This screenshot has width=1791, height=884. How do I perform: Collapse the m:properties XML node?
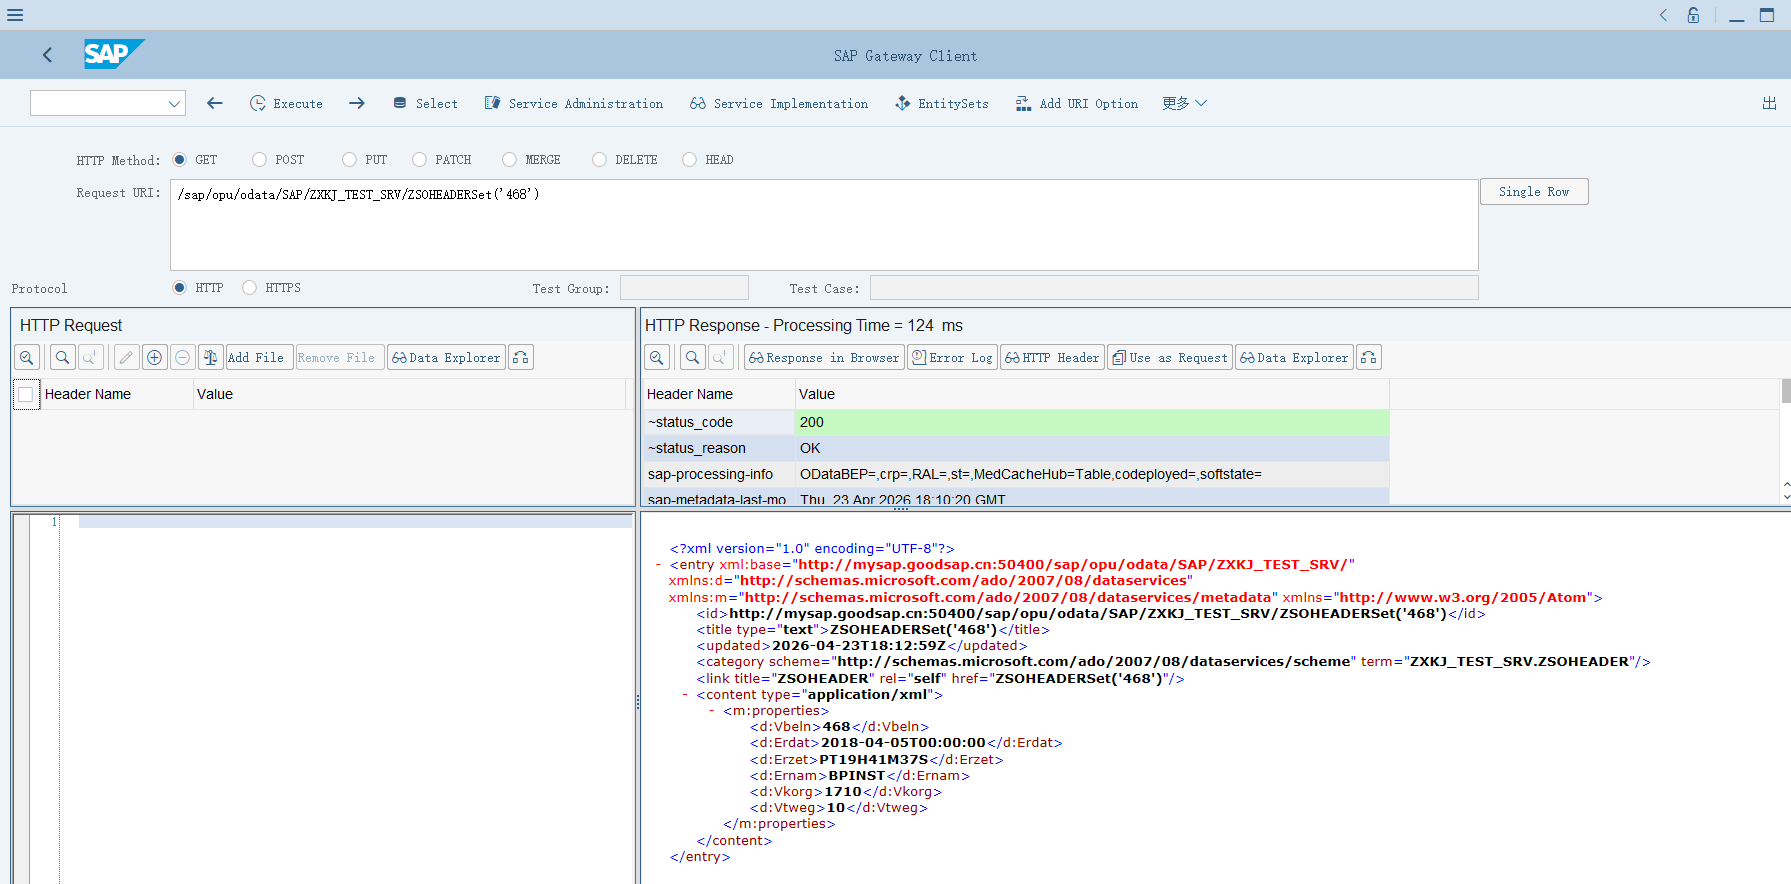click(712, 711)
